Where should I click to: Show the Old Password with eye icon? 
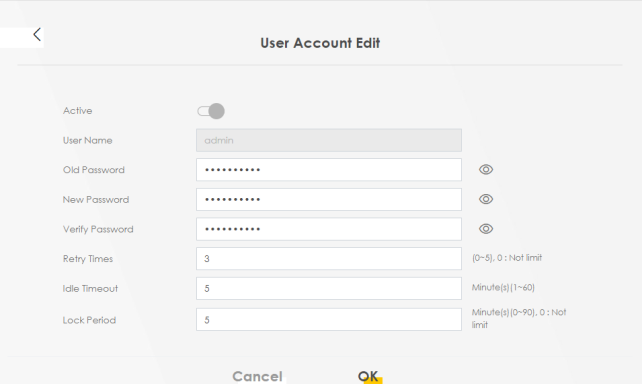[x=486, y=169]
